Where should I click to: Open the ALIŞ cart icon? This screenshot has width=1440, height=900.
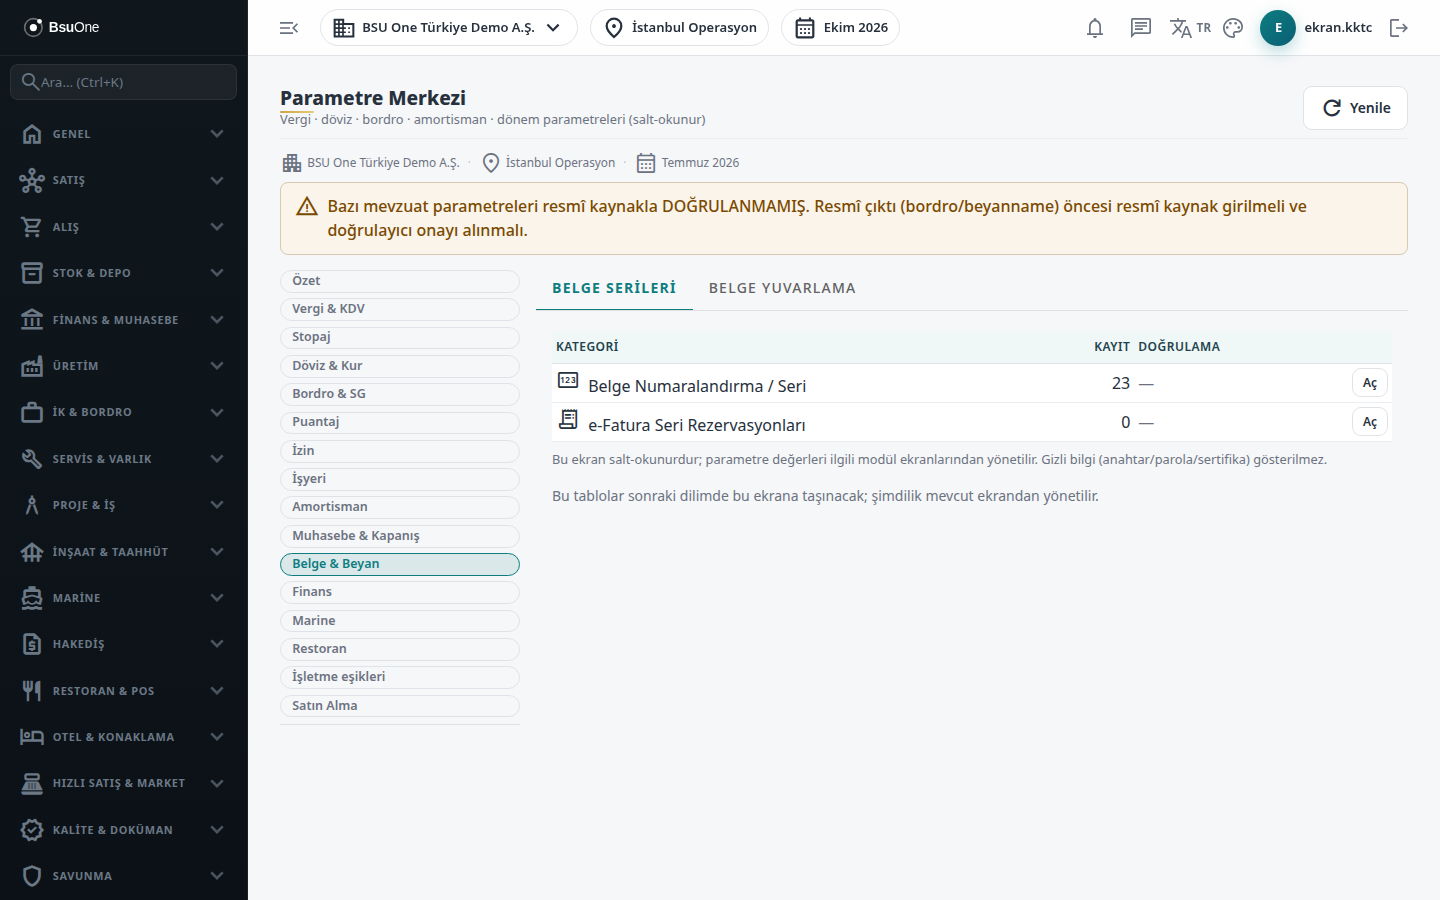click(x=32, y=227)
